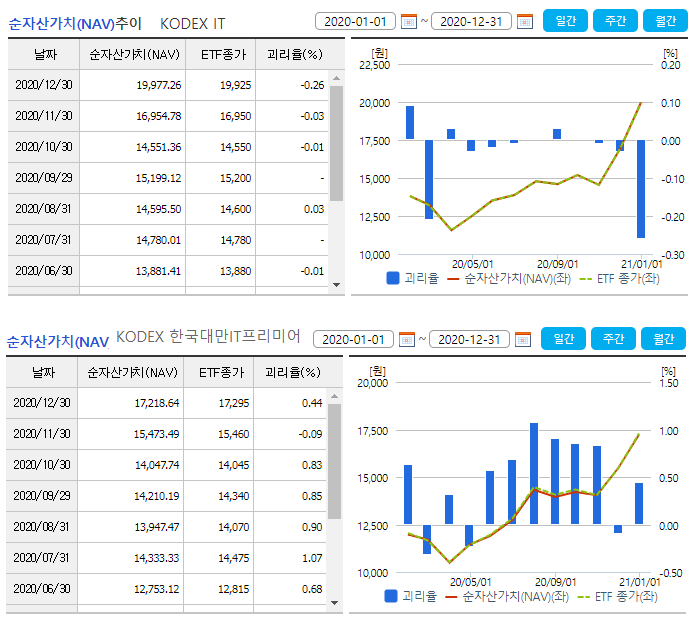Click scrollbar thumb of KODEX IT table

[336, 143]
